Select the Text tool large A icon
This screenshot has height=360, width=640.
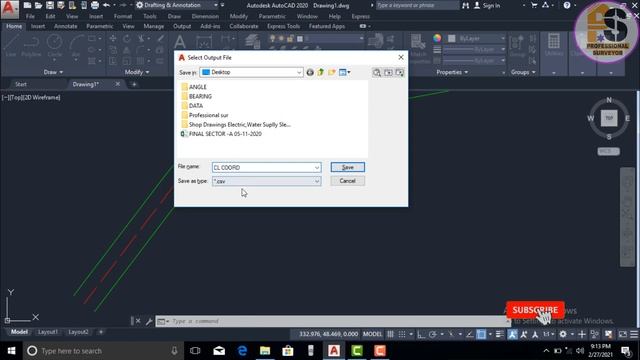(x=180, y=42)
